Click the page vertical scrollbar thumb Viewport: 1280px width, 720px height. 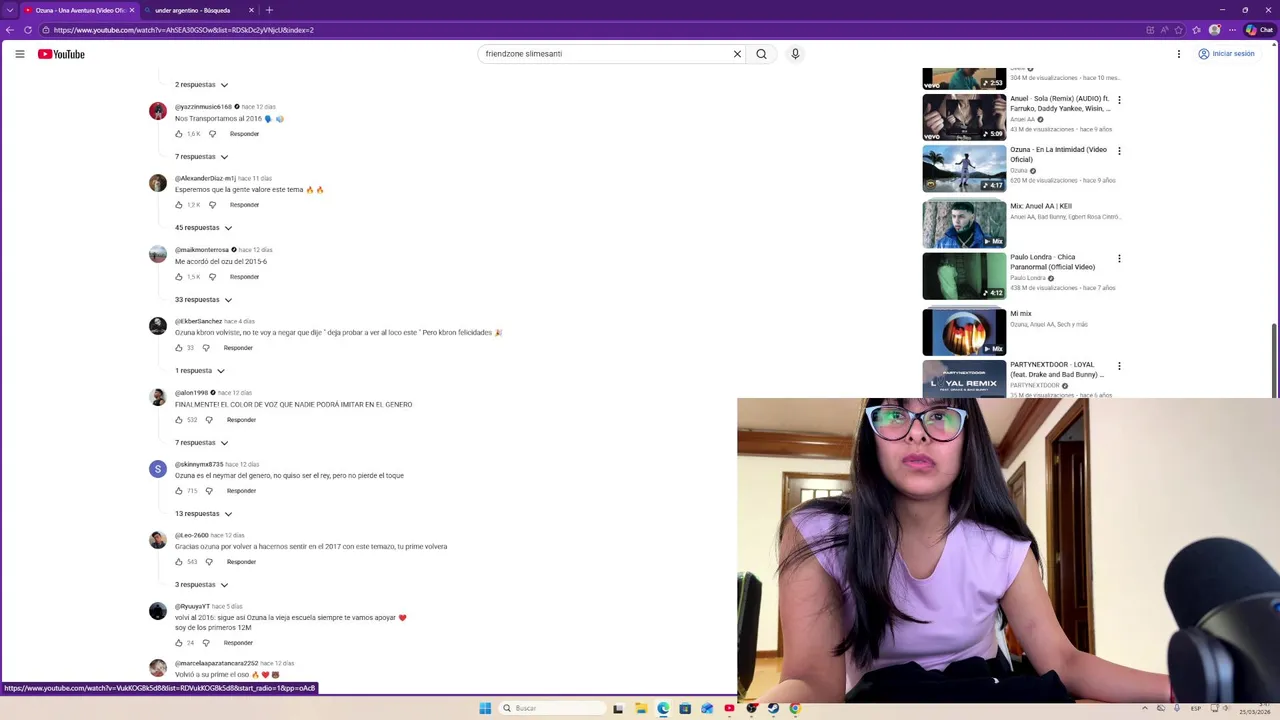click(1274, 360)
